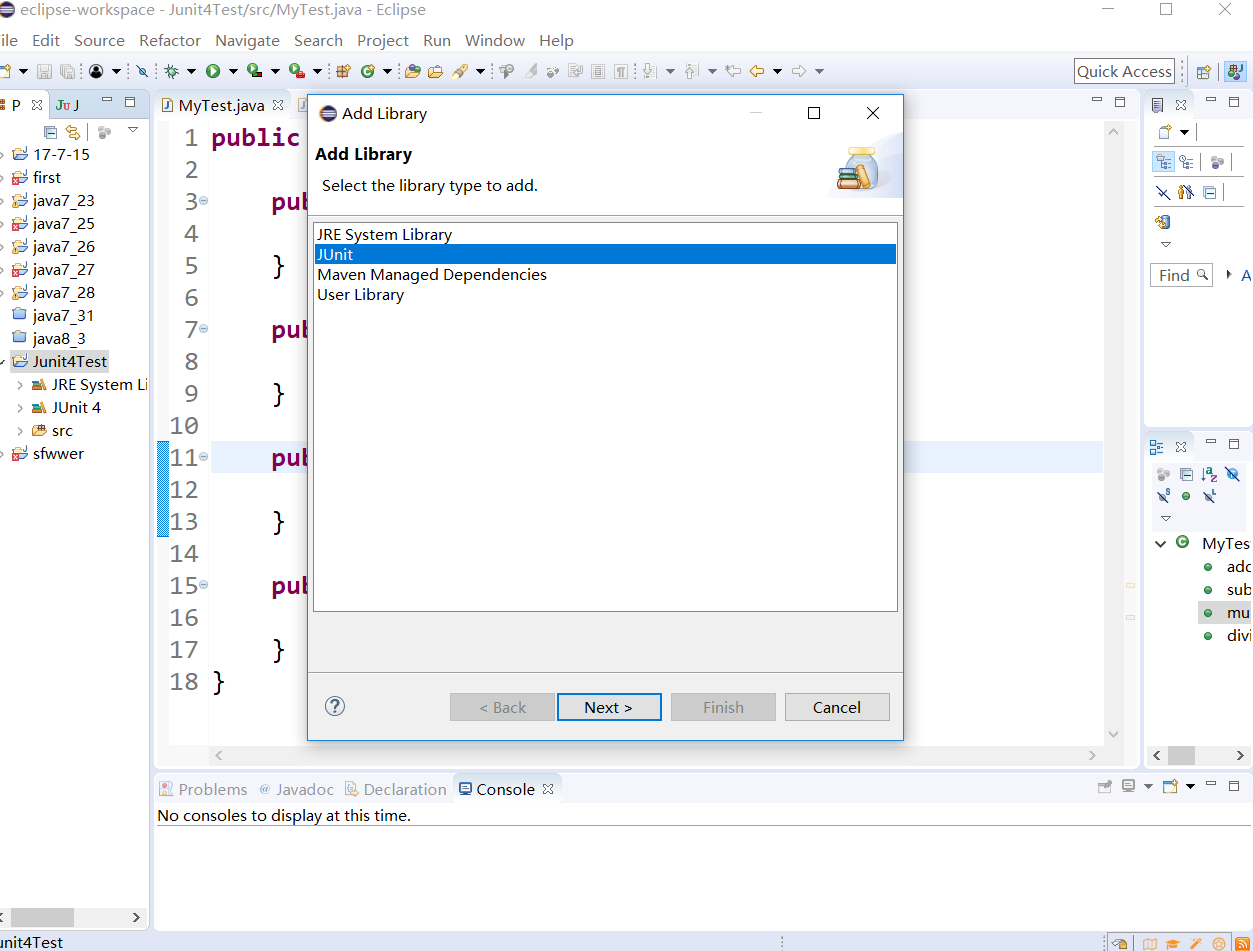This screenshot has width=1253, height=951.
Task: Toggle the Scheduled view in Task List
Action: coord(1187,162)
